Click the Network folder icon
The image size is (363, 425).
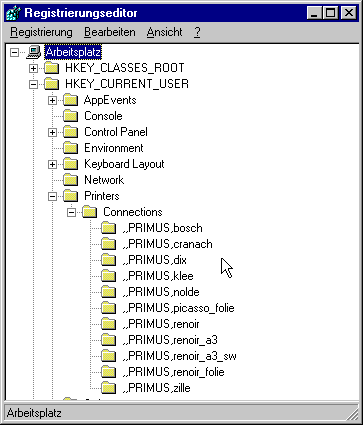(71, 180)
